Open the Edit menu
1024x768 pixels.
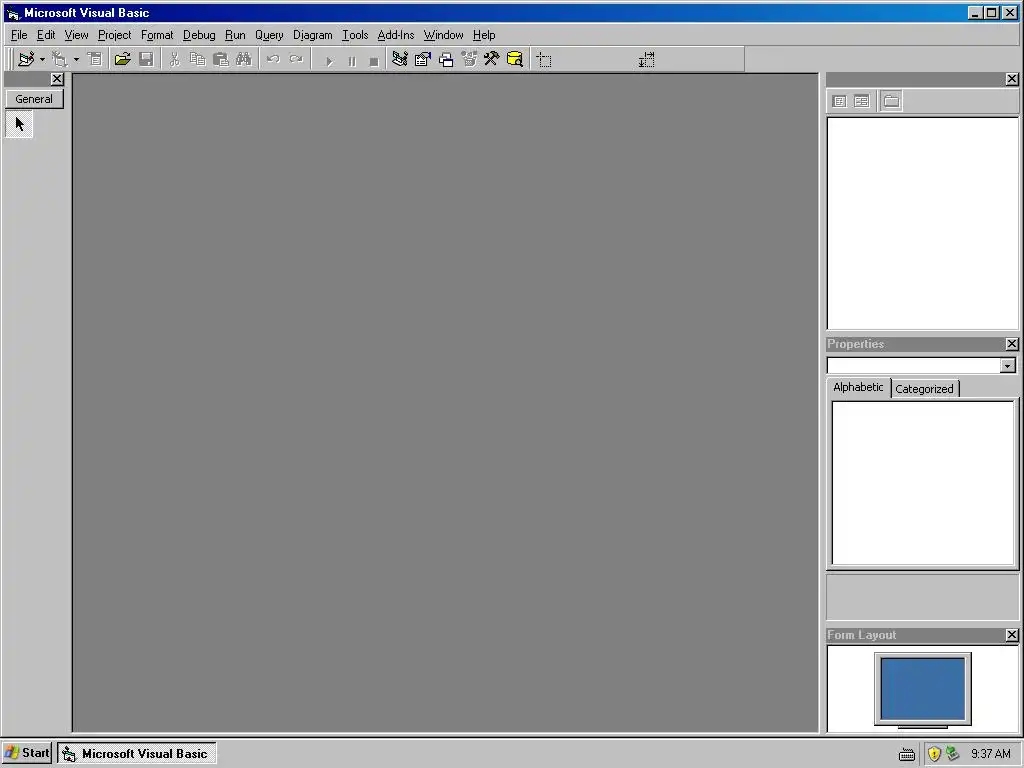pos(46,35)
